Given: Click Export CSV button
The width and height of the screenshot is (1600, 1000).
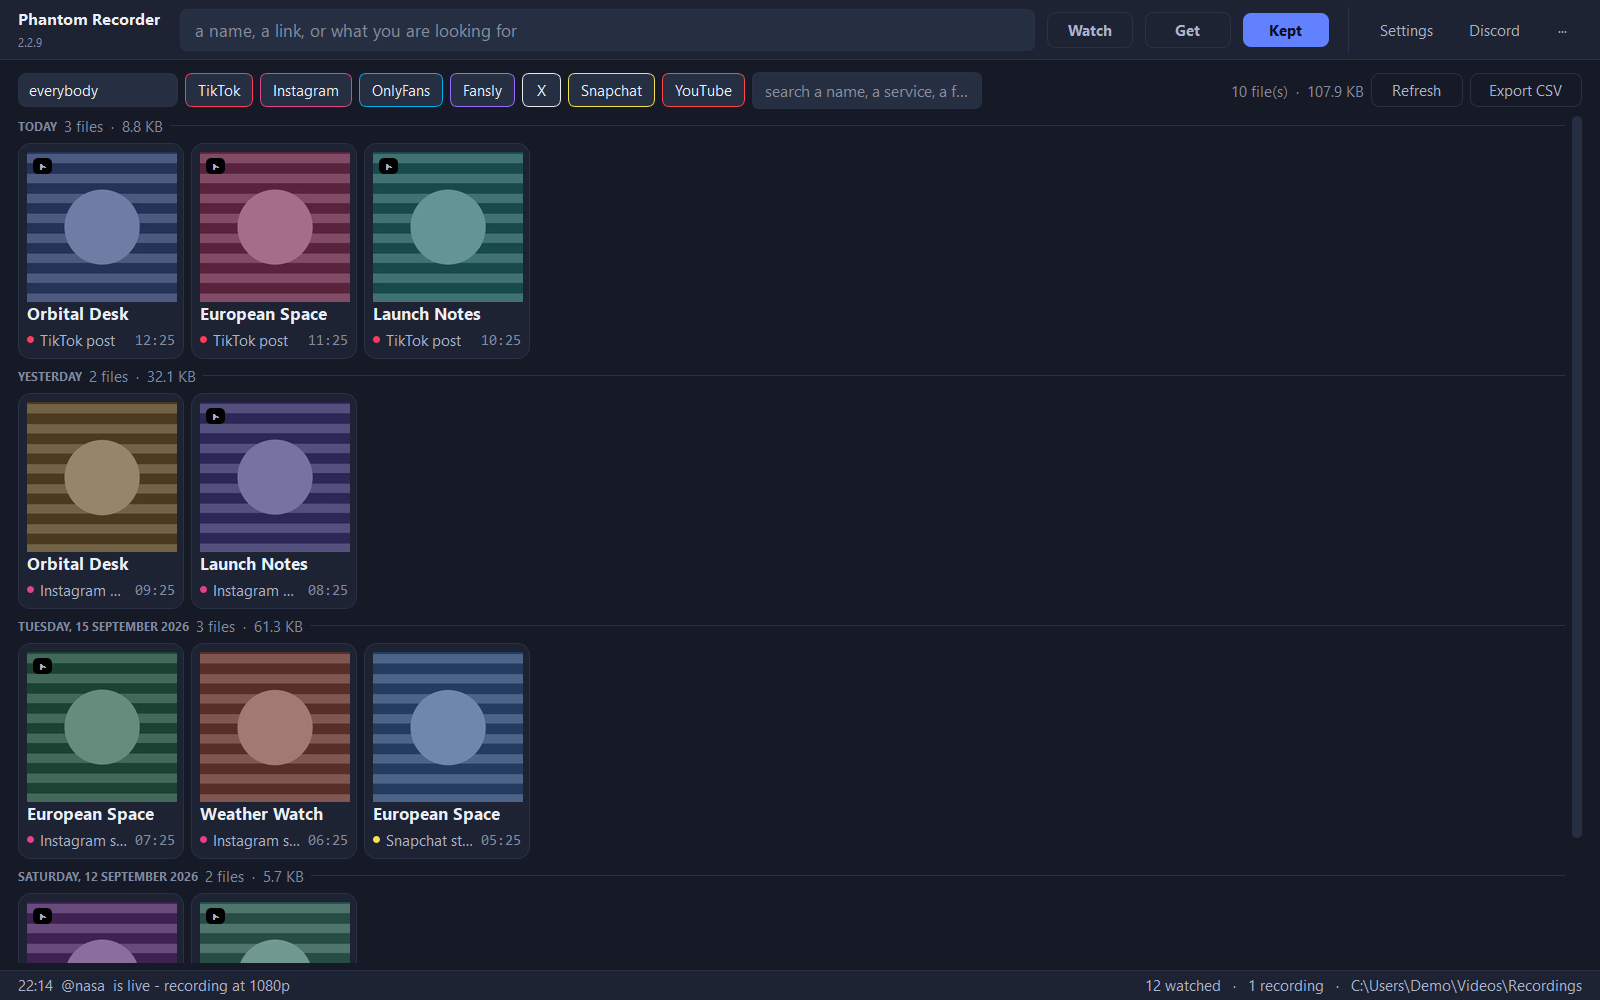Looking at the screenshot, I should coord(1525,90).
